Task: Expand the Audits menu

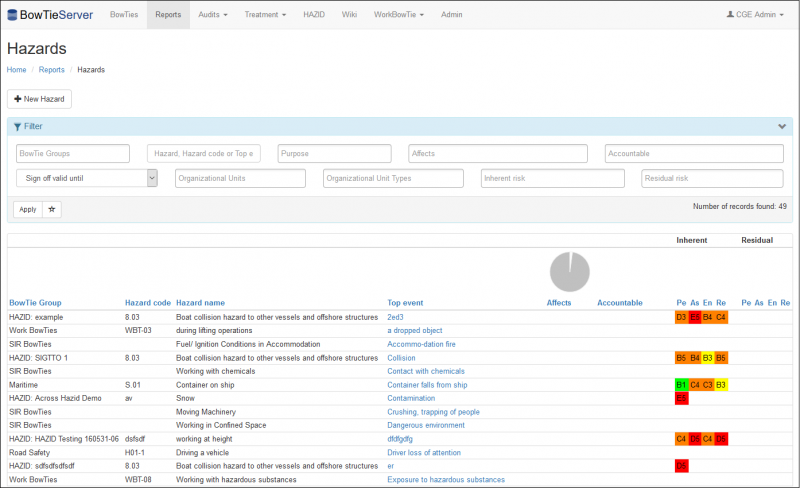Action: coord(212,15)
